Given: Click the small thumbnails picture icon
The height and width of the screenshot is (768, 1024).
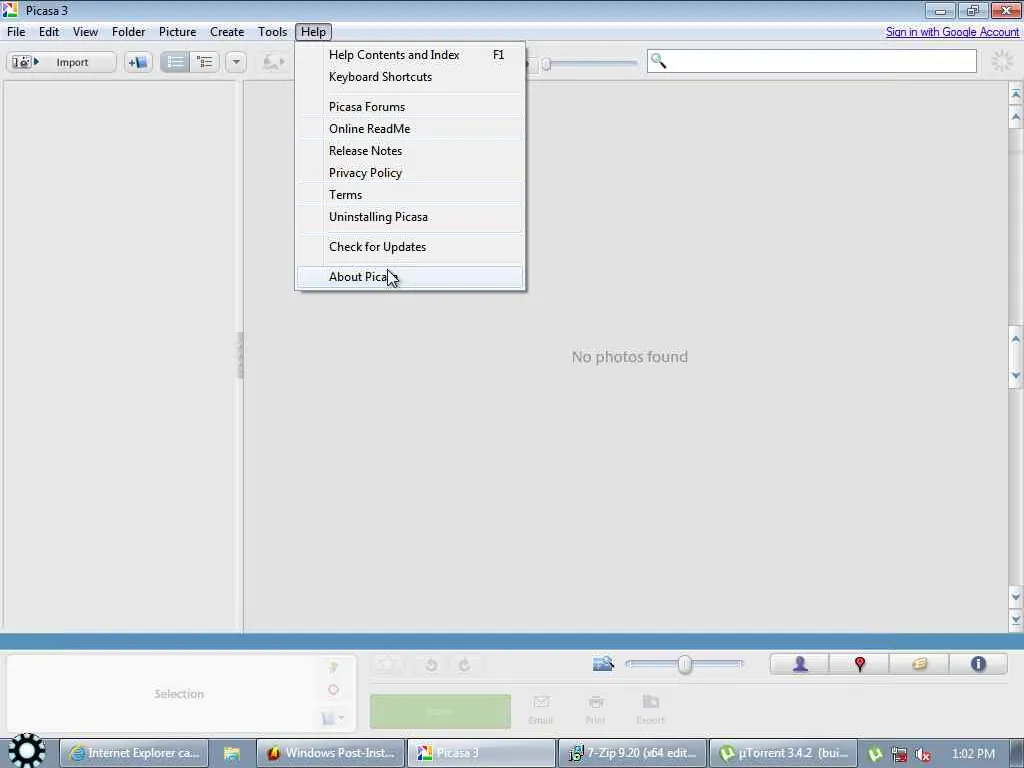Looking at the screenshot, I should tap(603, 664).
